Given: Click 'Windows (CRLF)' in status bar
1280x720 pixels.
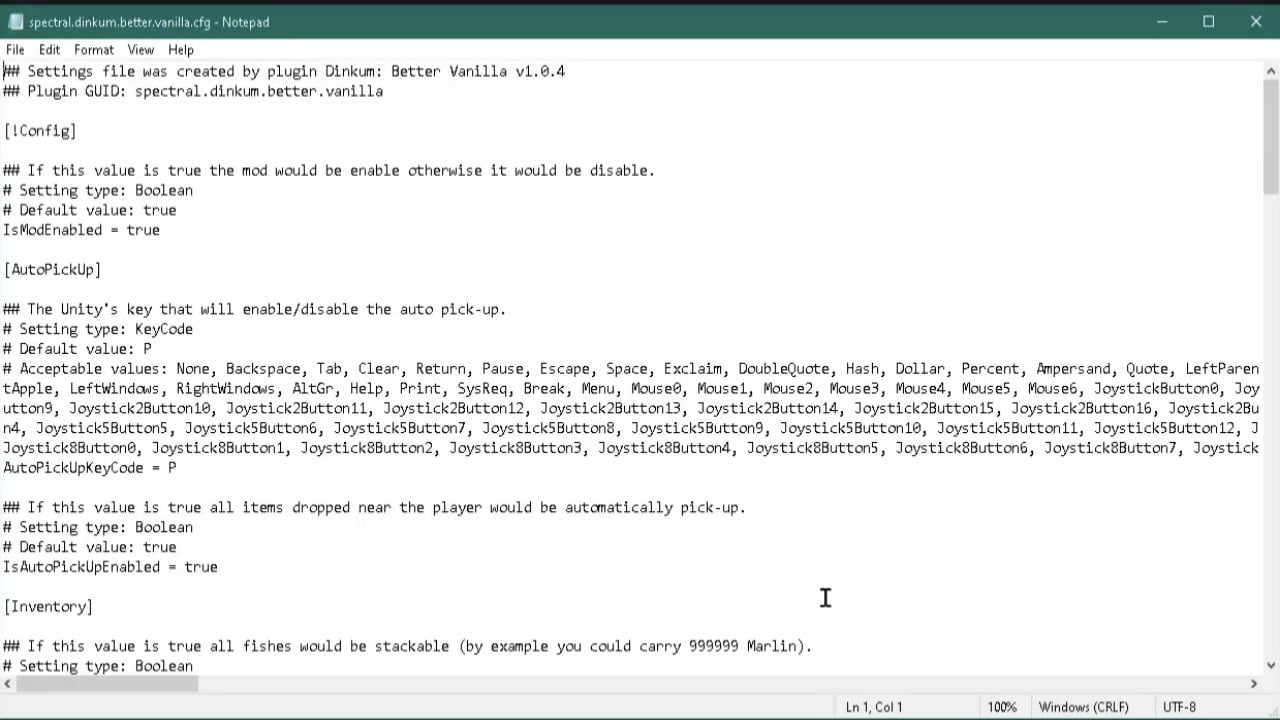Looking at the screenshot, I should point(1084,707).
